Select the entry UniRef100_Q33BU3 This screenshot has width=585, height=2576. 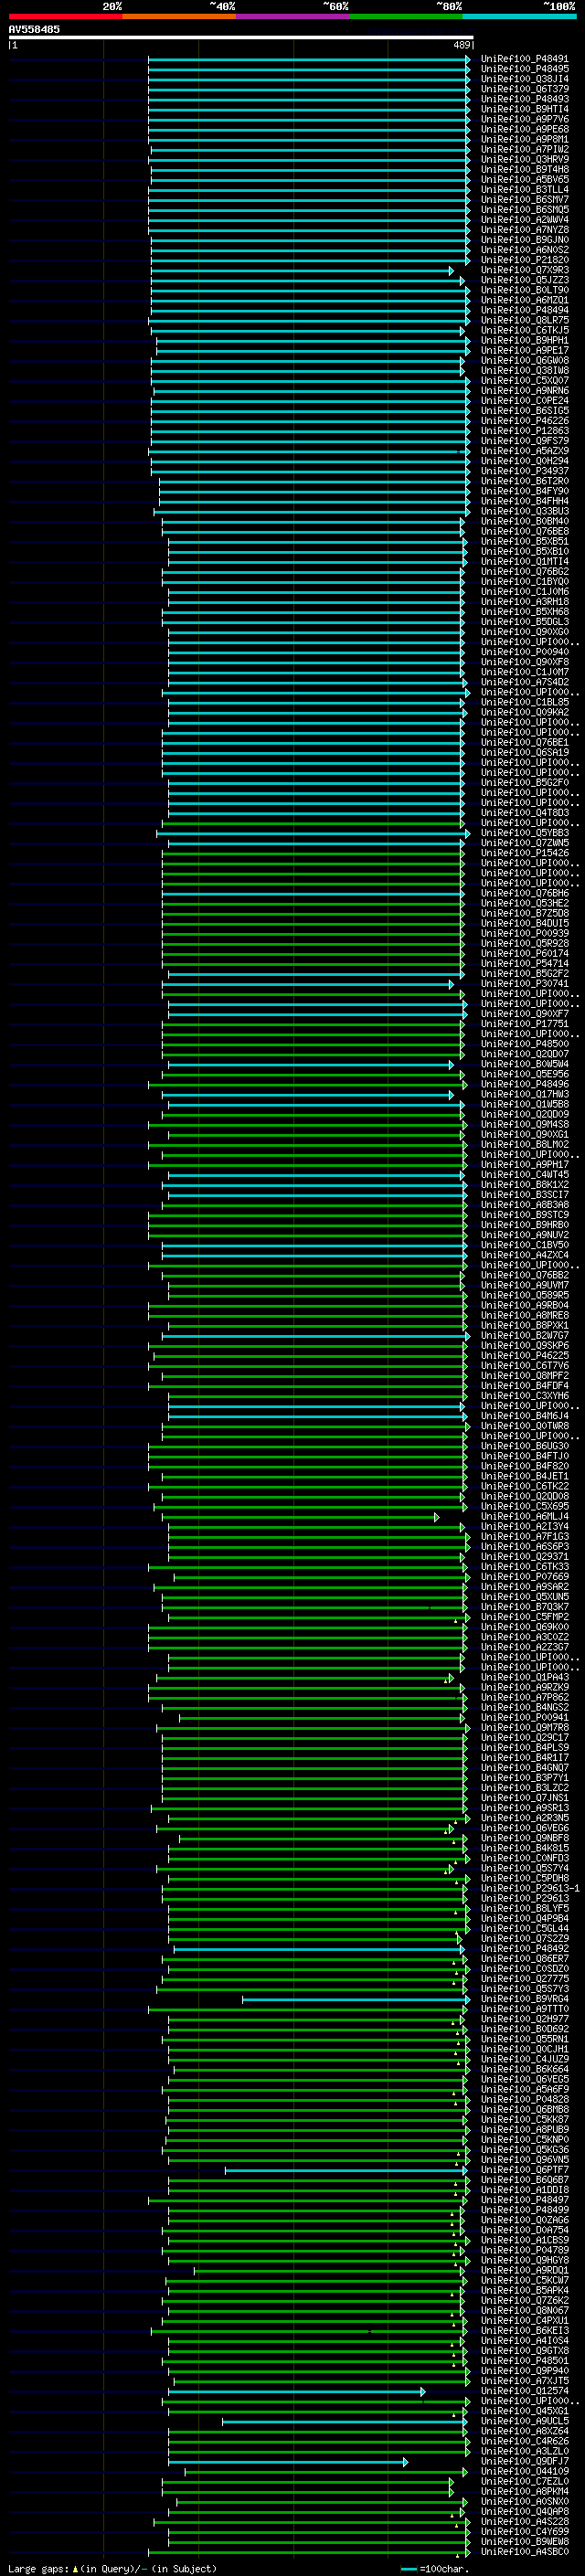point(524,511)
